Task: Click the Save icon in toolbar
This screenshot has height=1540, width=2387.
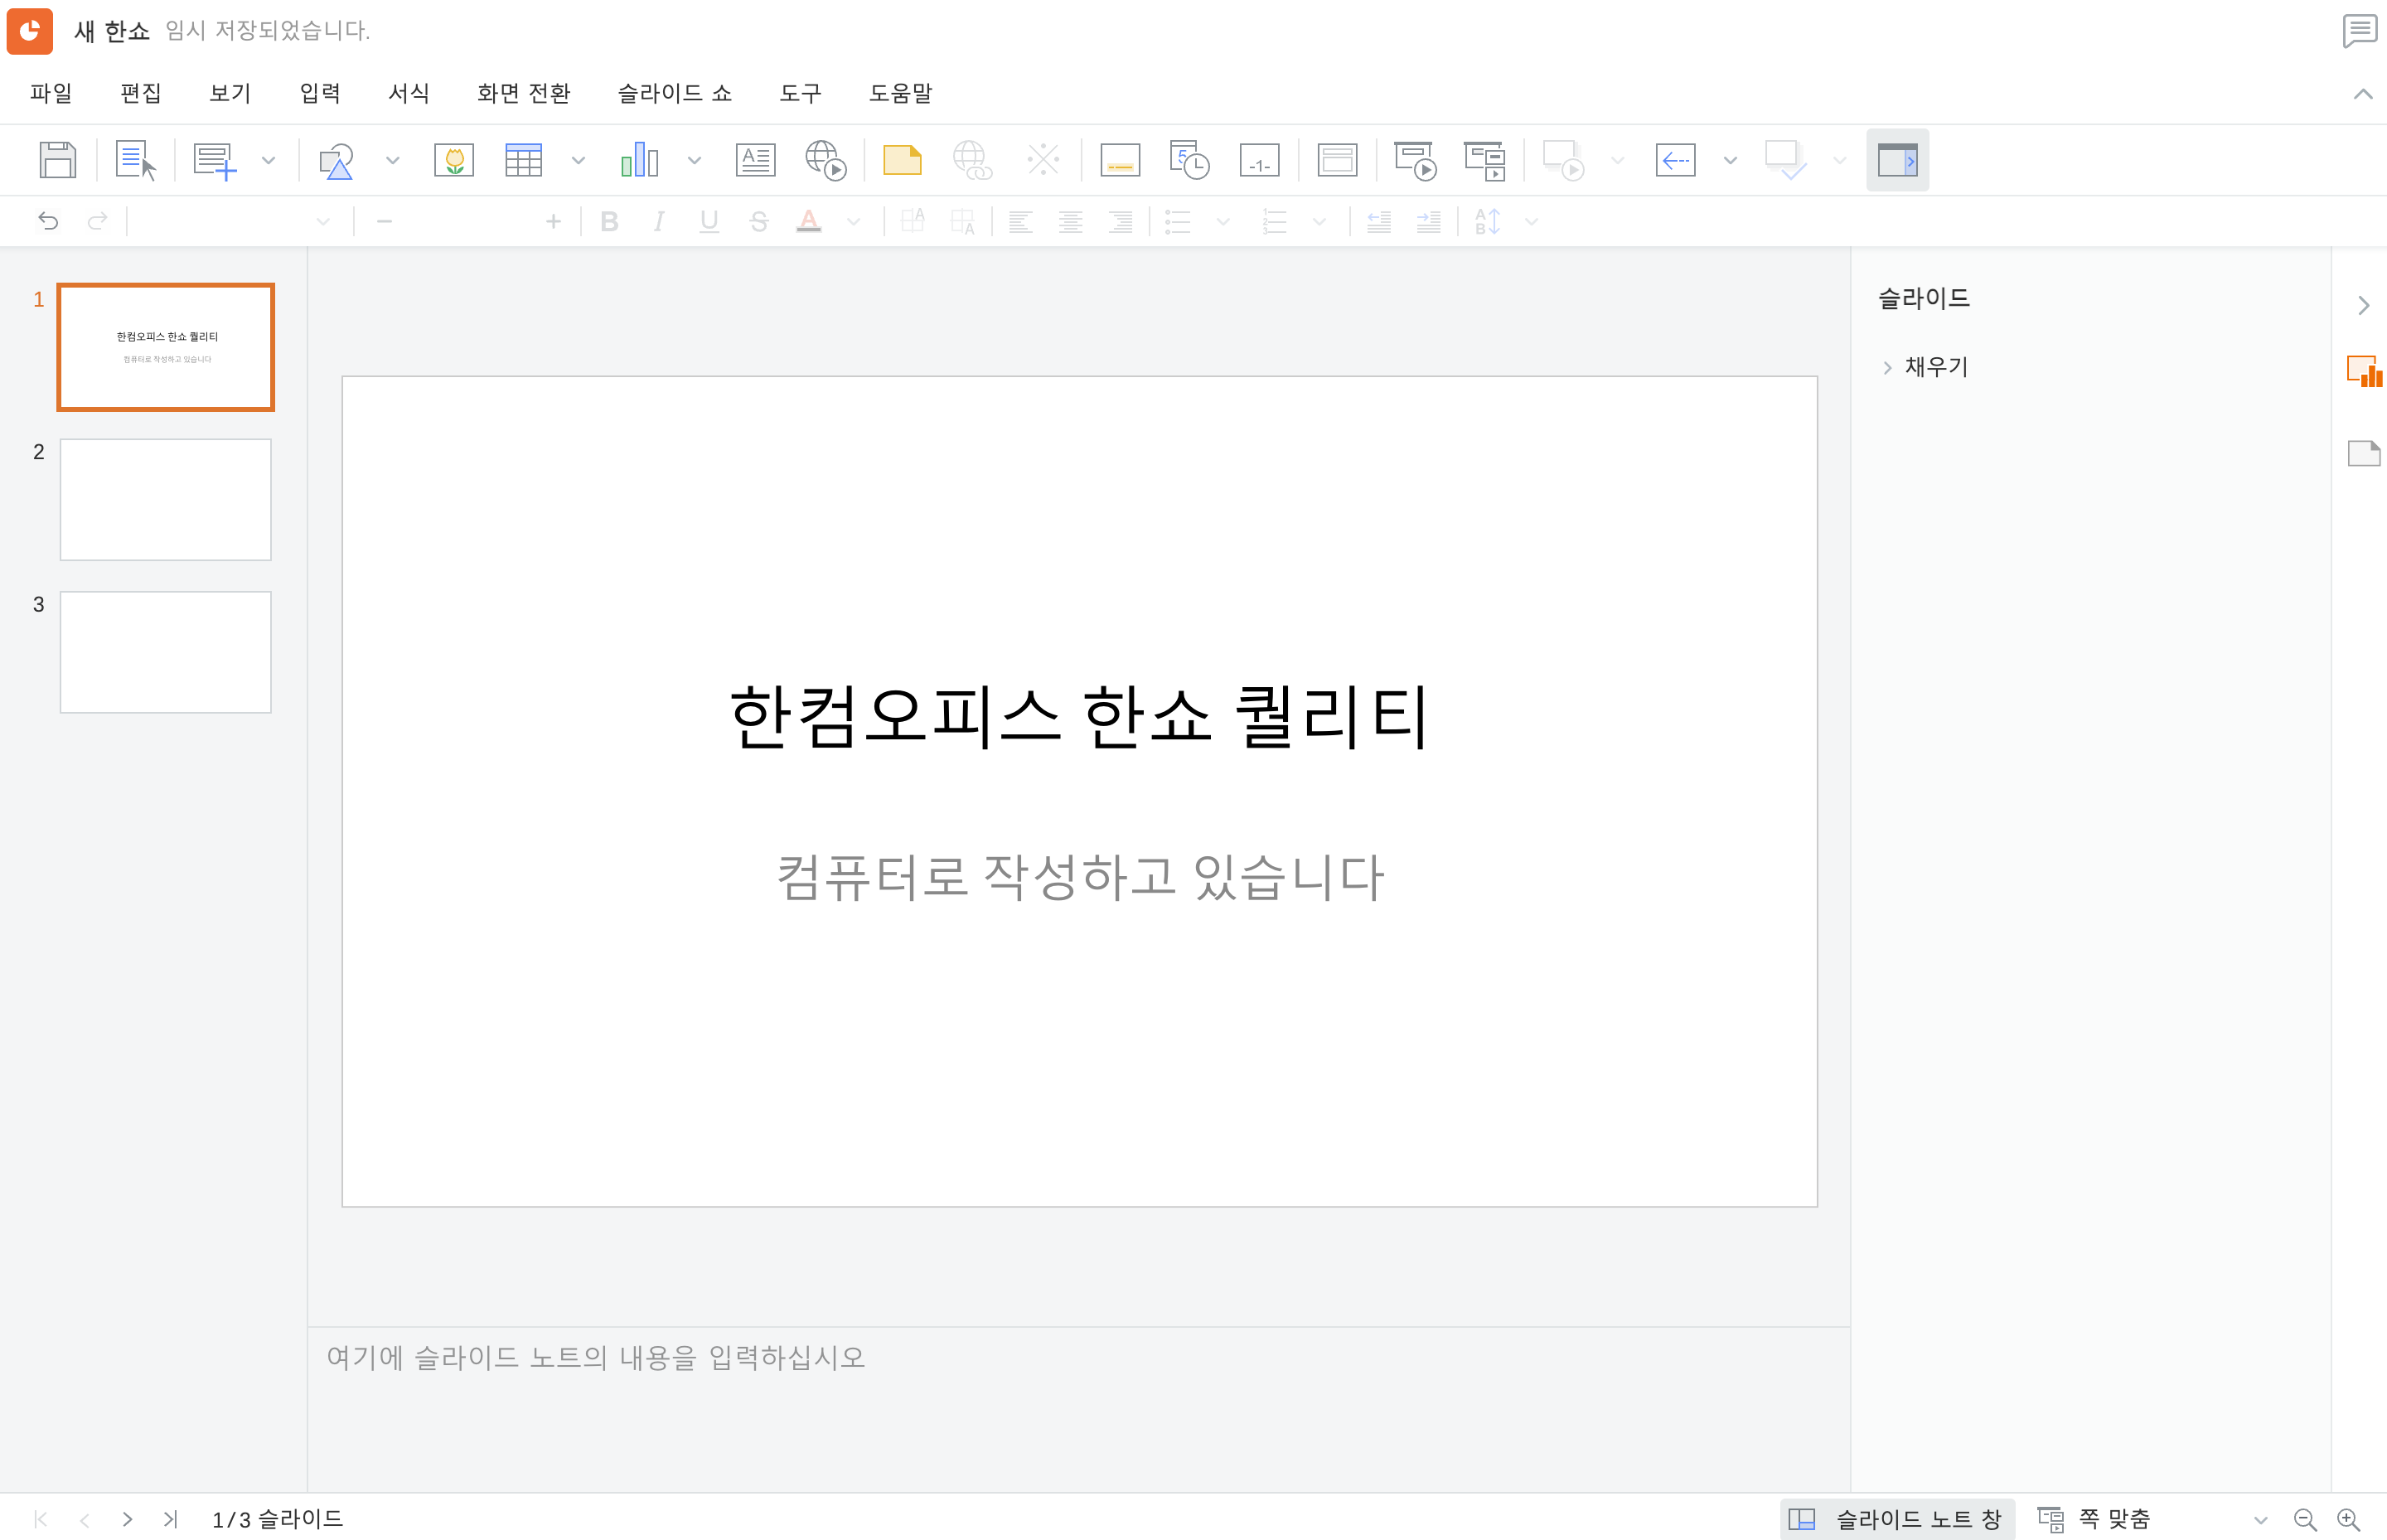Action: (57, 160)
